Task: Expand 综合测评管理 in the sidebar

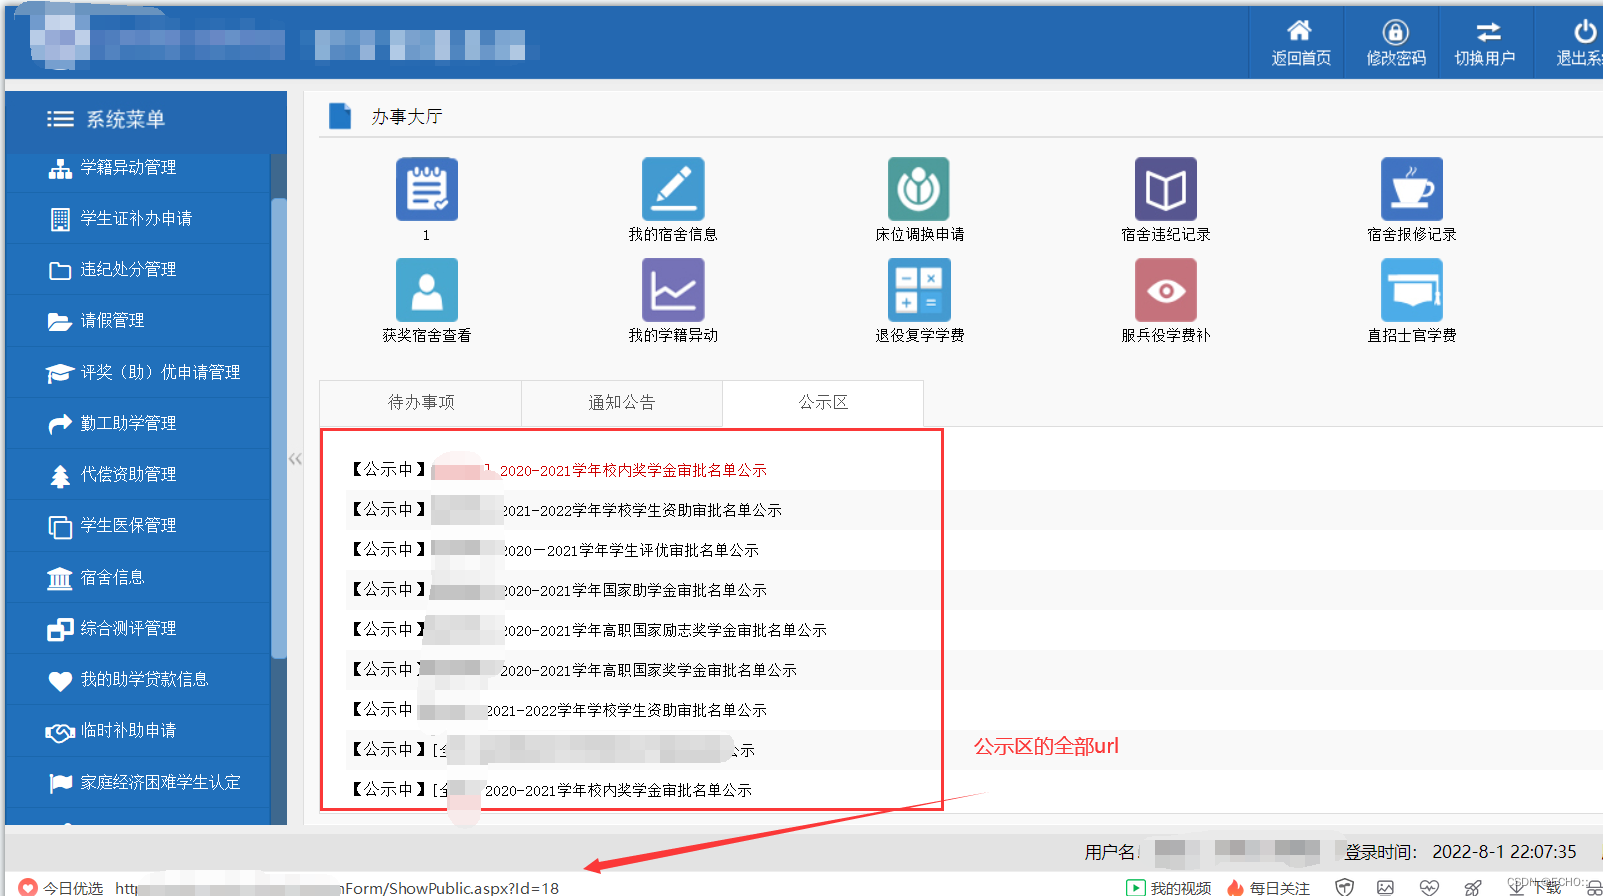Action: point(128,629)
